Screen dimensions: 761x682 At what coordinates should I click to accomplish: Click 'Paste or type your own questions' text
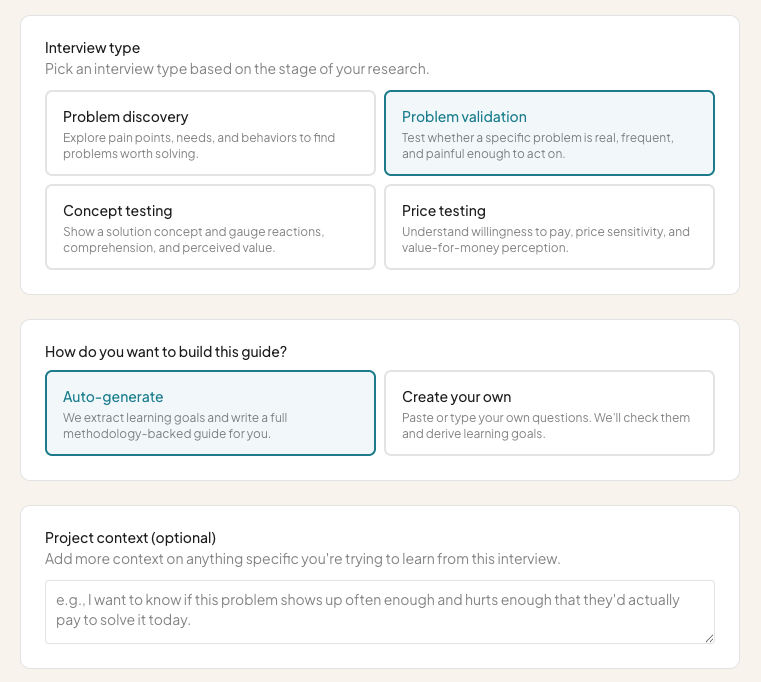pyautogui.click(x=546, y=426)
